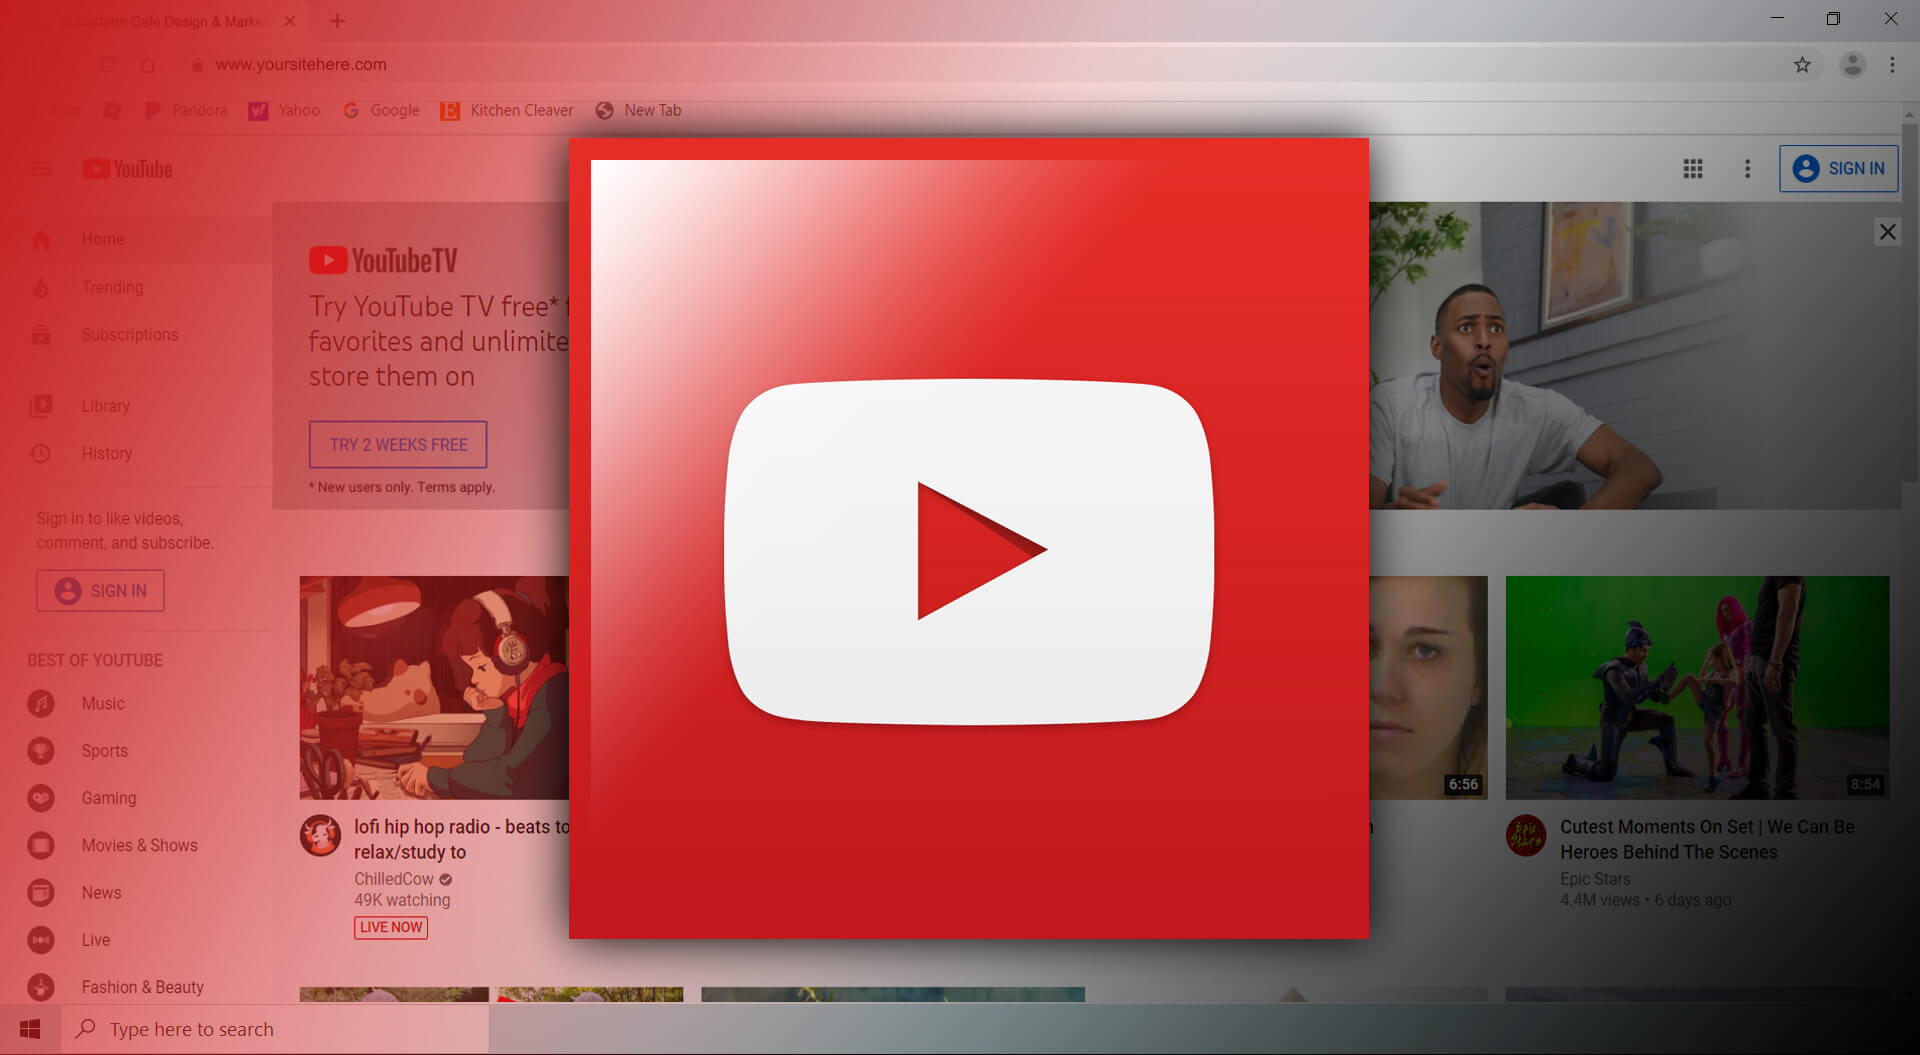Click the YouTubeTV logo in banner
The image size is (1920, 1055).
pyautogui.click(x=383, y=261)
